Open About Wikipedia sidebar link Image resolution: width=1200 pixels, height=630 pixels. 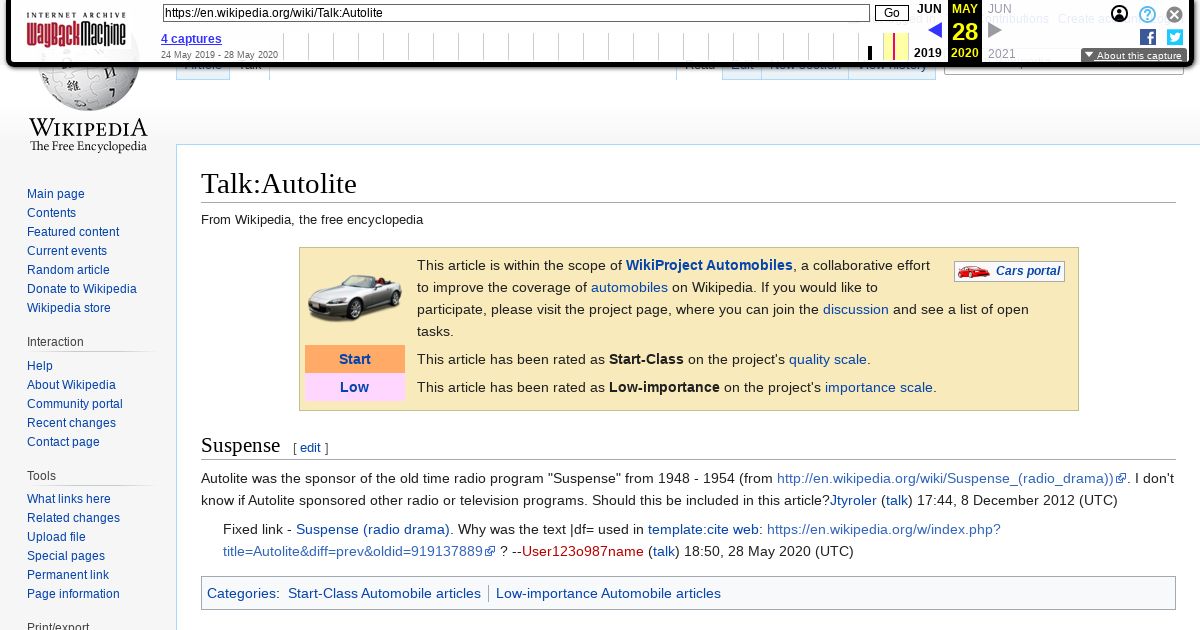(71, 385)
